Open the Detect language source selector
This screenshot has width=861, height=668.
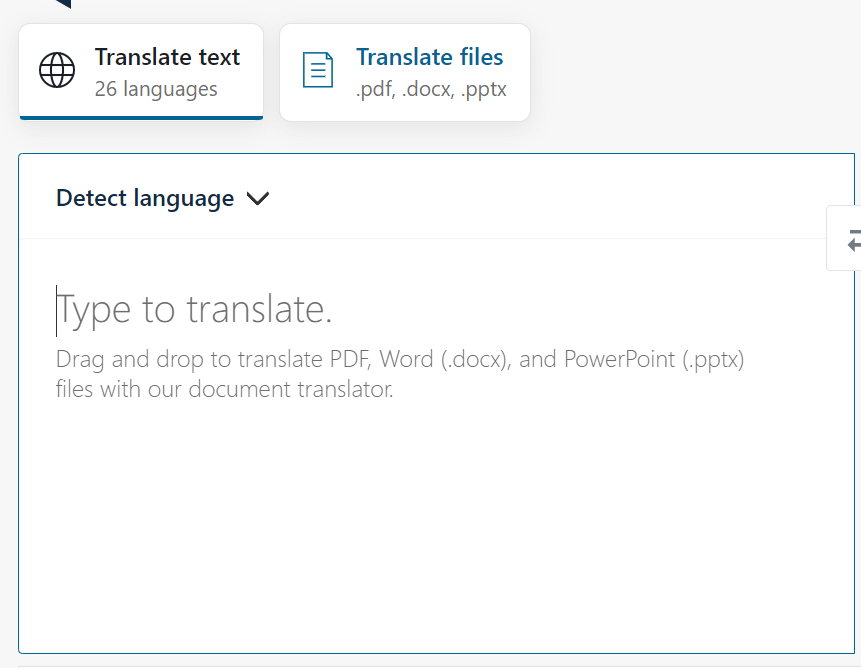coord(145,198)
